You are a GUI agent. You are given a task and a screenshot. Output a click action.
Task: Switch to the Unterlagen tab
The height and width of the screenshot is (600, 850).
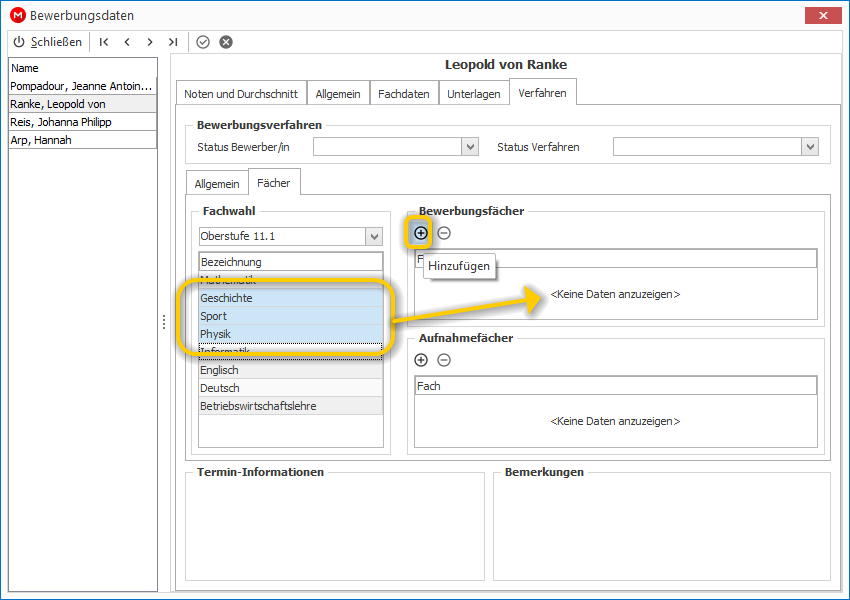(474, 94)
